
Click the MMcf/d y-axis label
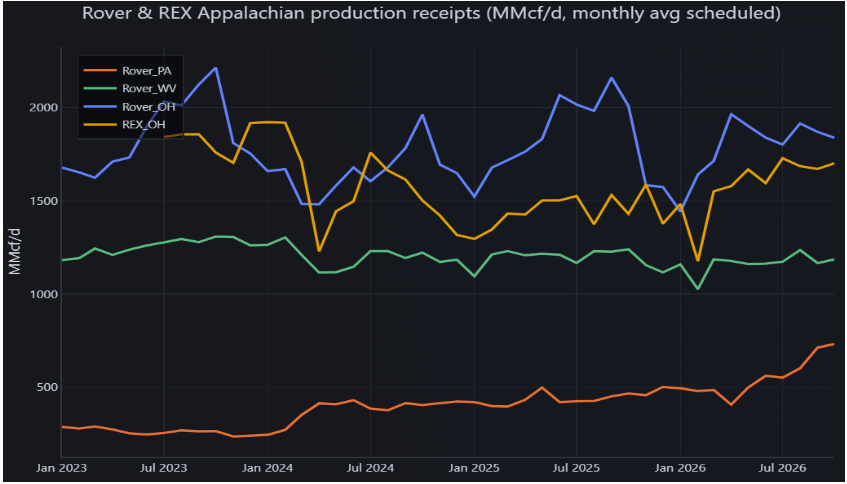pyautogui.click(x=16, y=251)
